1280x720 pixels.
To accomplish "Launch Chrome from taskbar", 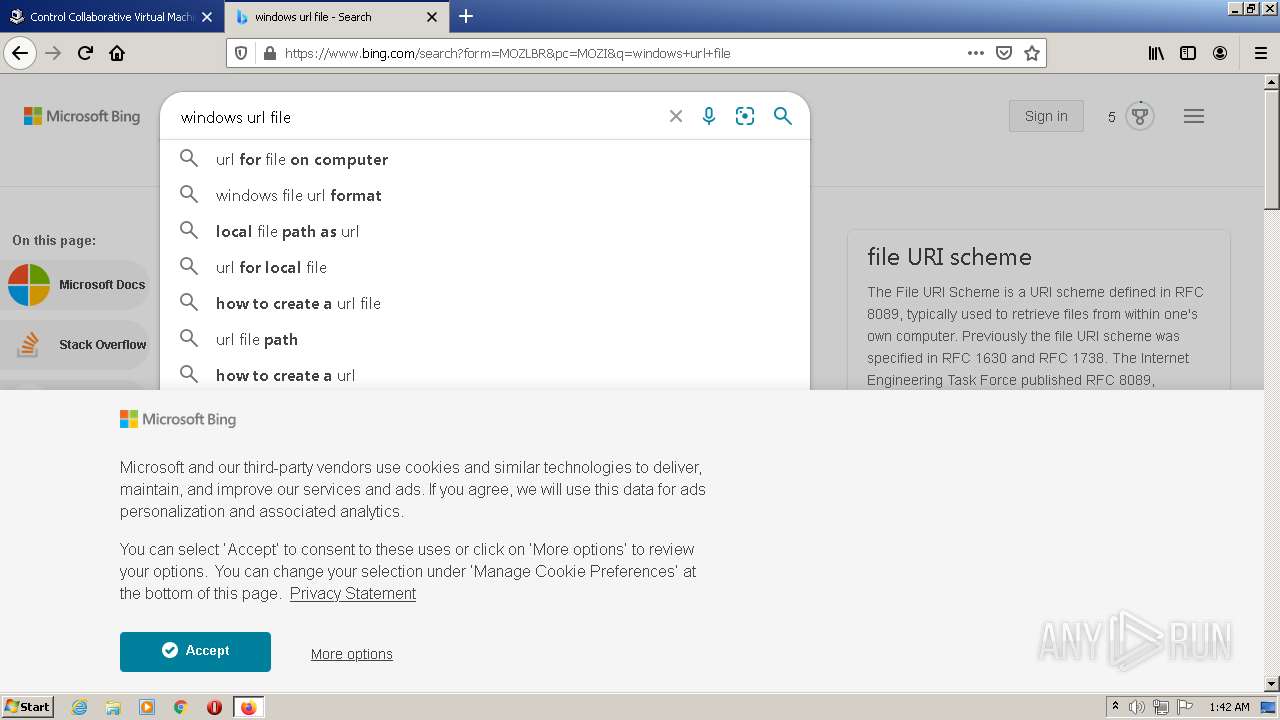I will [x=181, y=707].
